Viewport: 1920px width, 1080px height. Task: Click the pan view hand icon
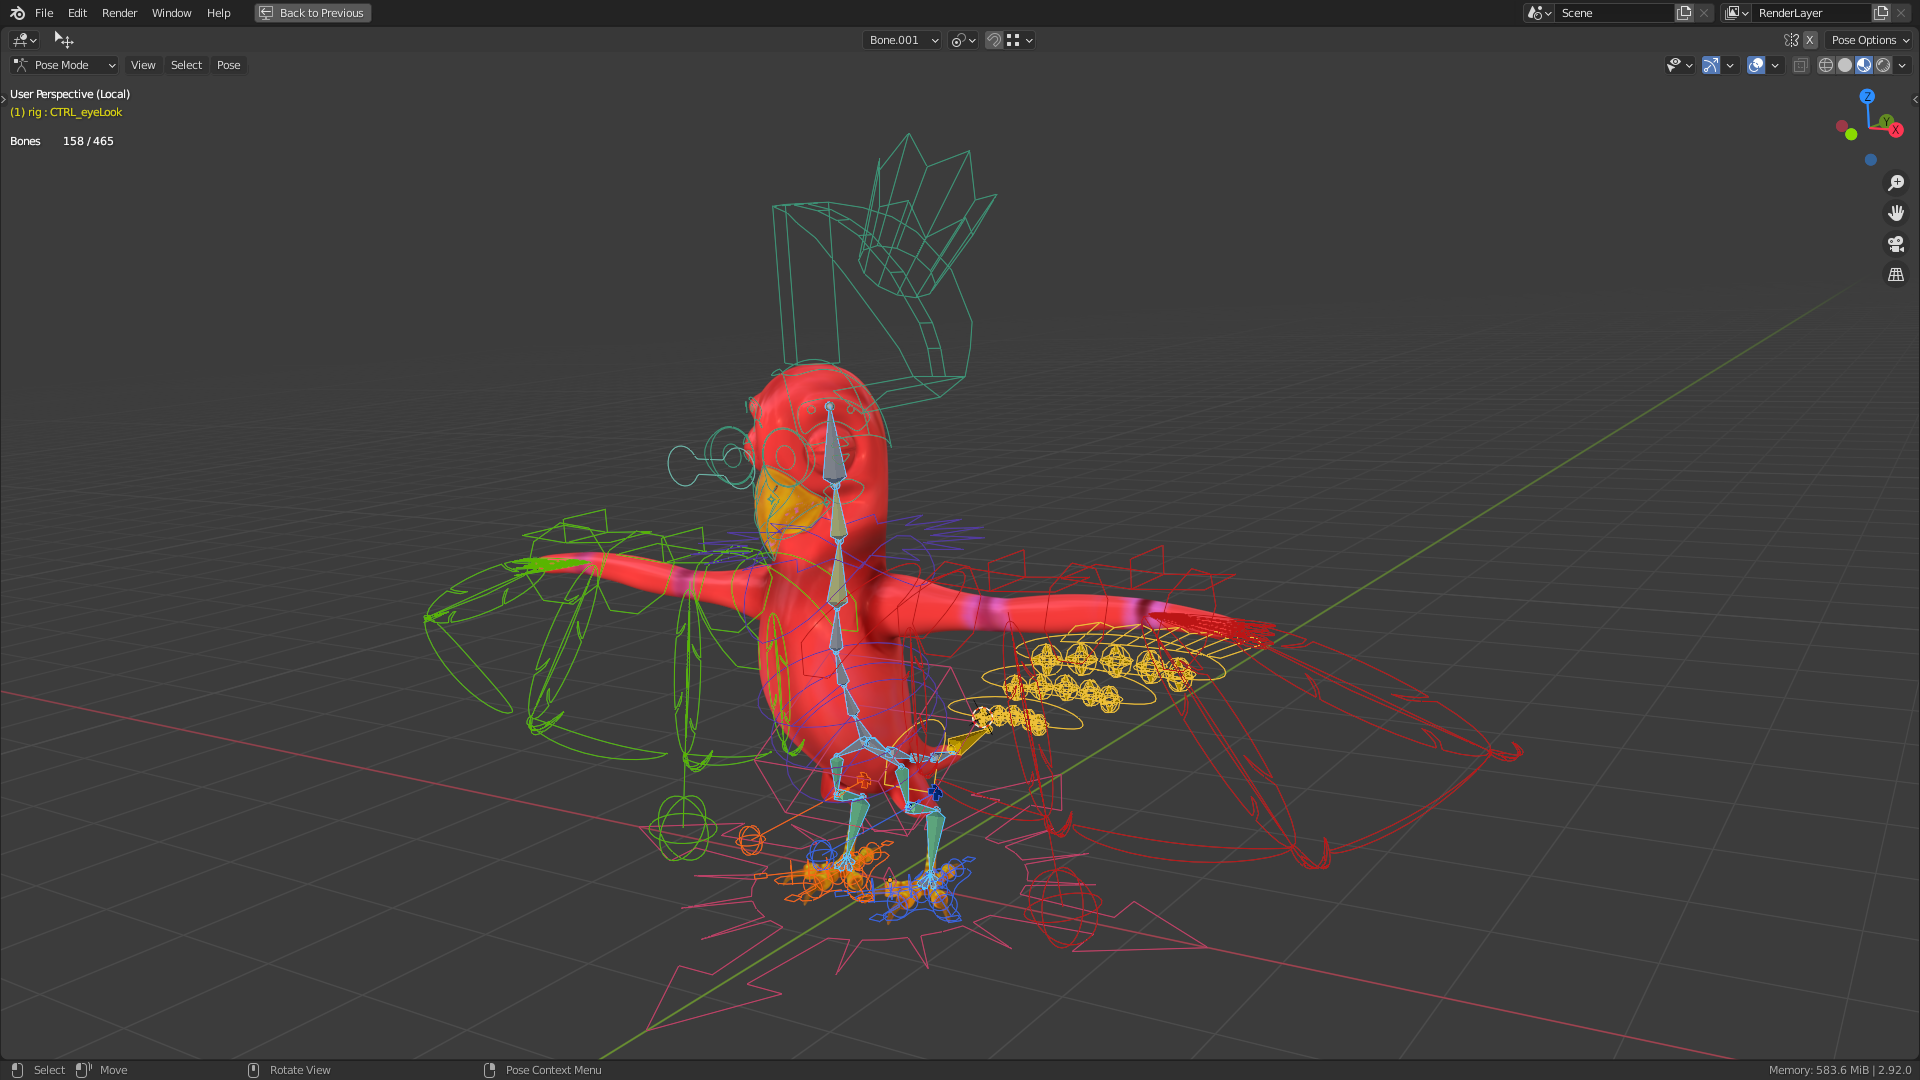(1895, 213)
